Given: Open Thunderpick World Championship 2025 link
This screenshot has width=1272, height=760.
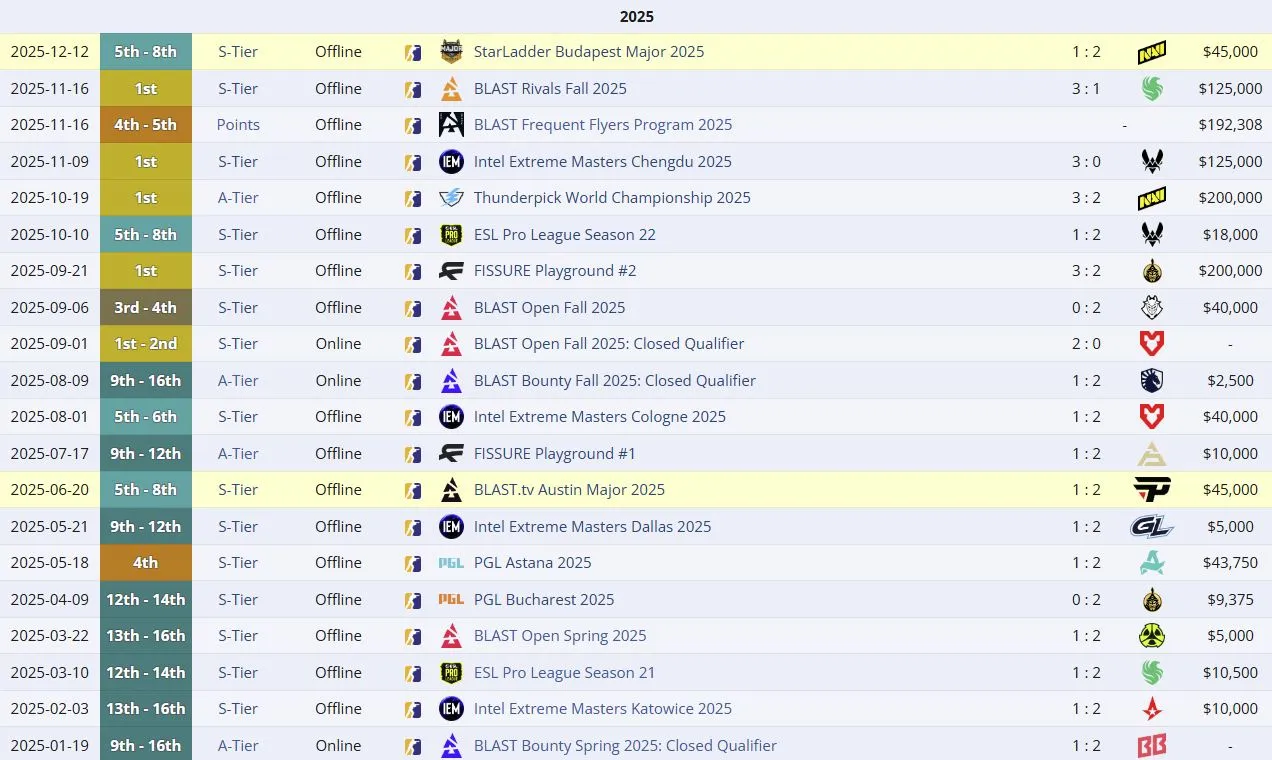Looking at the screenshot, I should pos(612,198).
